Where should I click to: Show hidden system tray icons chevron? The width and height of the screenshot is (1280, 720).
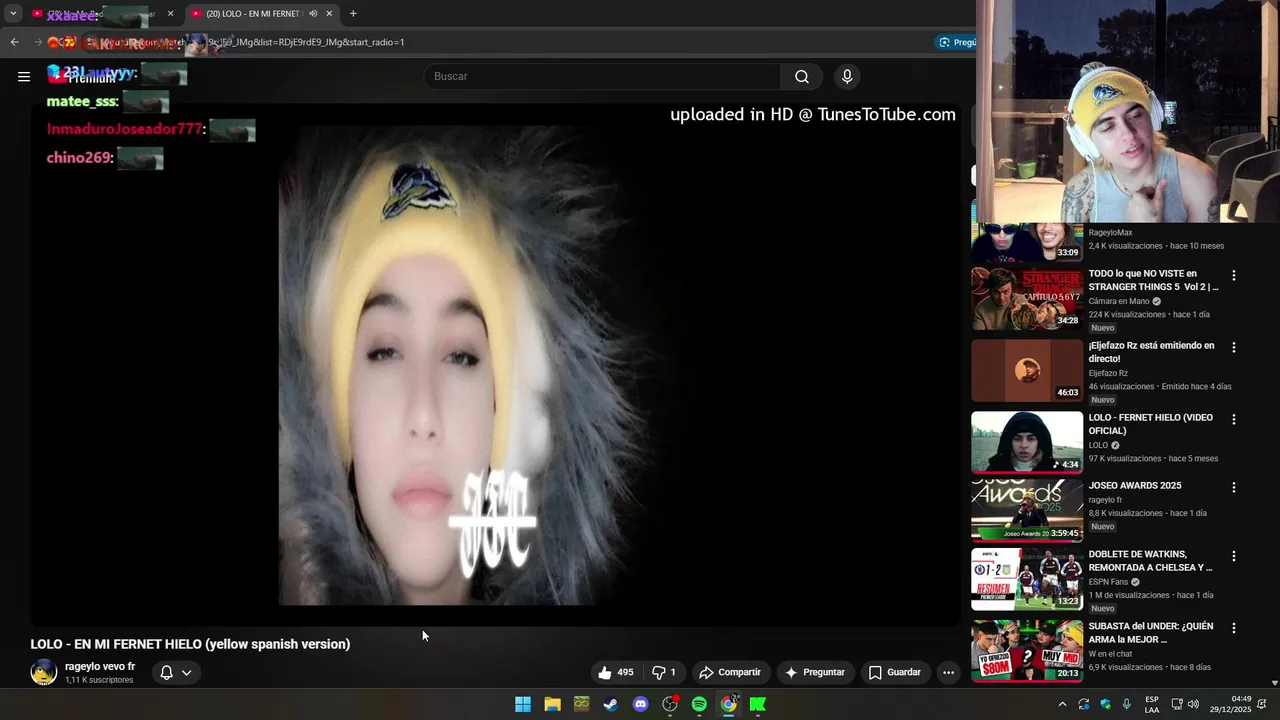click(1062, 704)
